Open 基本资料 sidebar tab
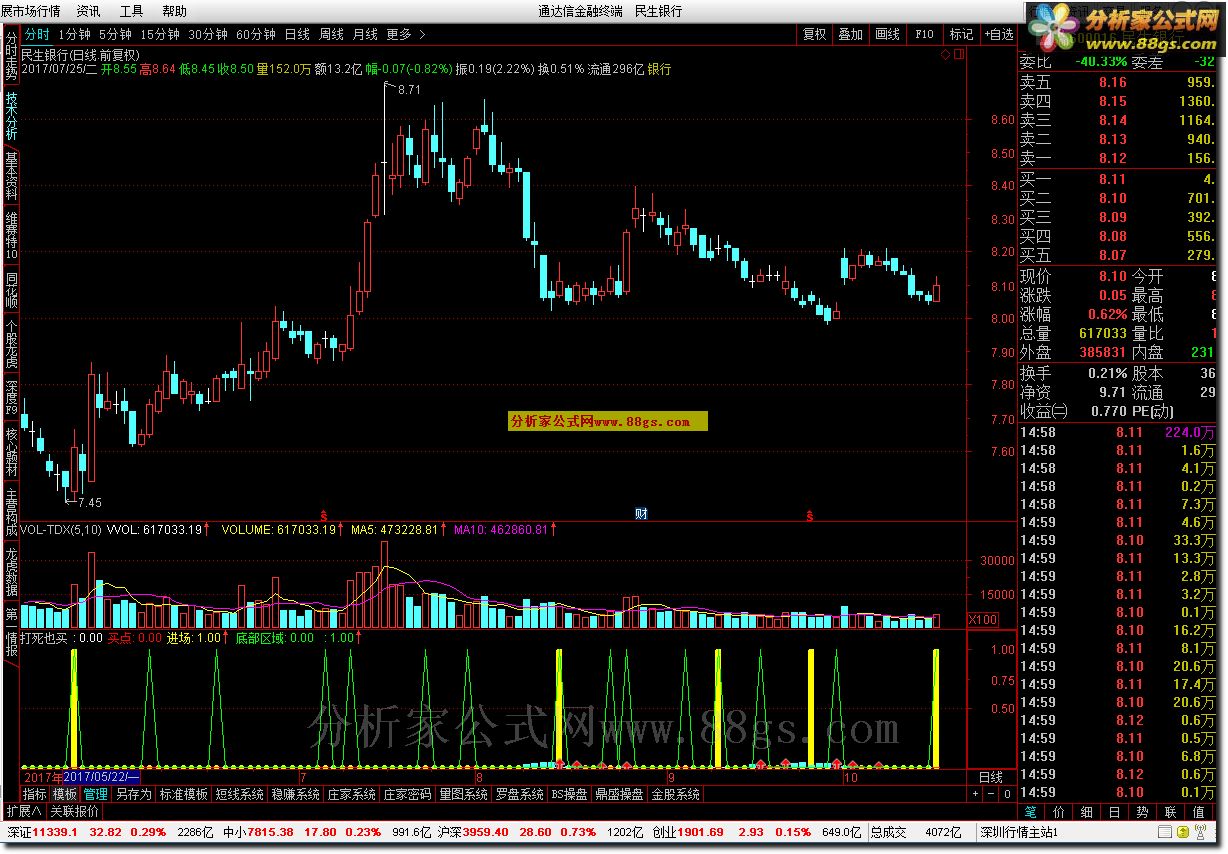This screenshot has width=1228, height=854. [11, 175]
